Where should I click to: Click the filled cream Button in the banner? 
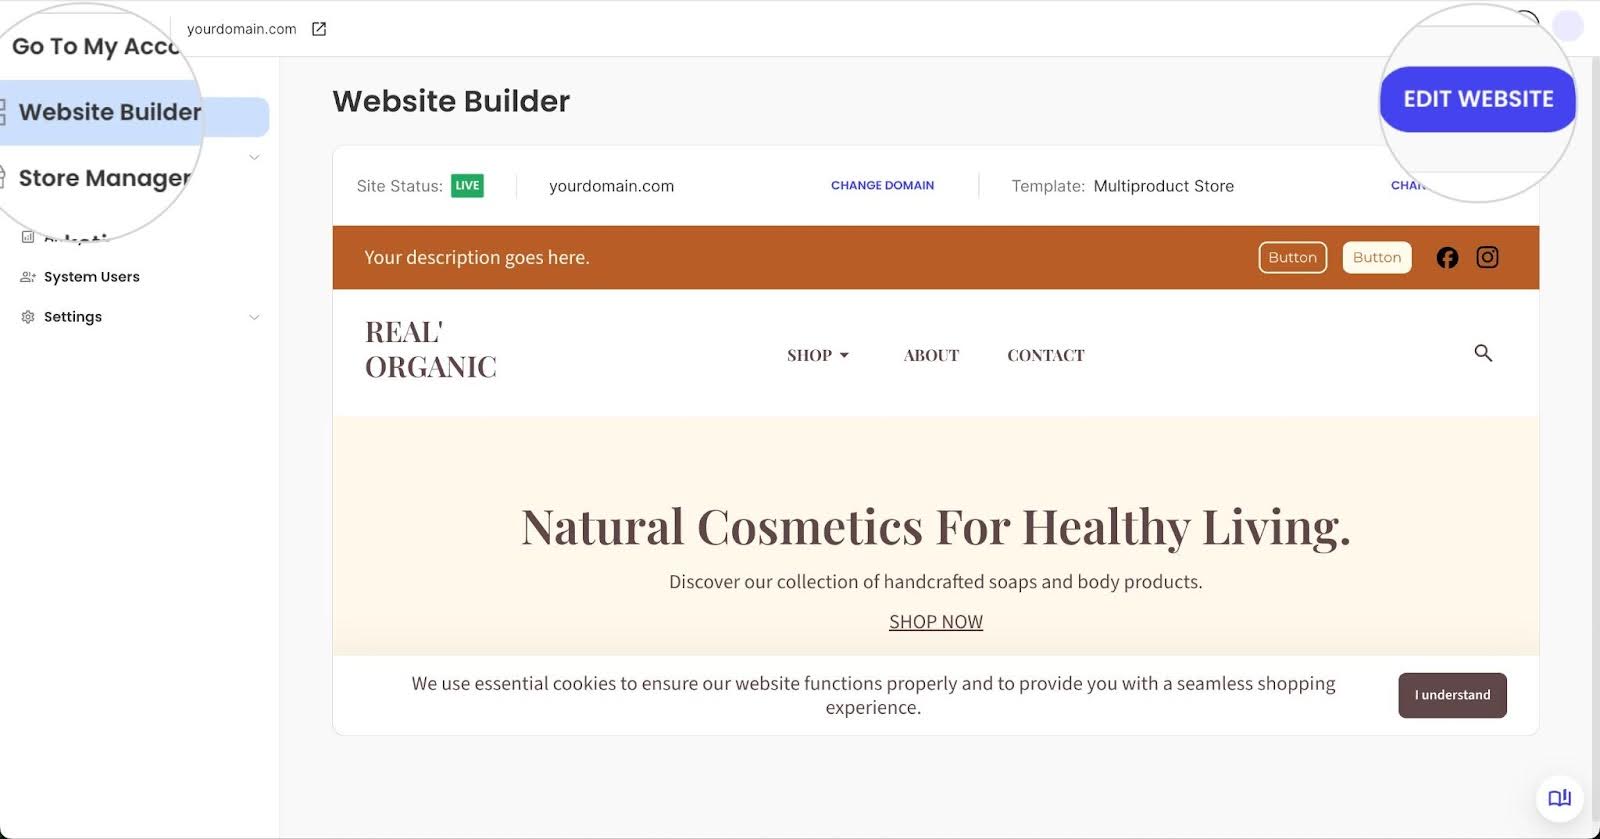pos(1377,257)
